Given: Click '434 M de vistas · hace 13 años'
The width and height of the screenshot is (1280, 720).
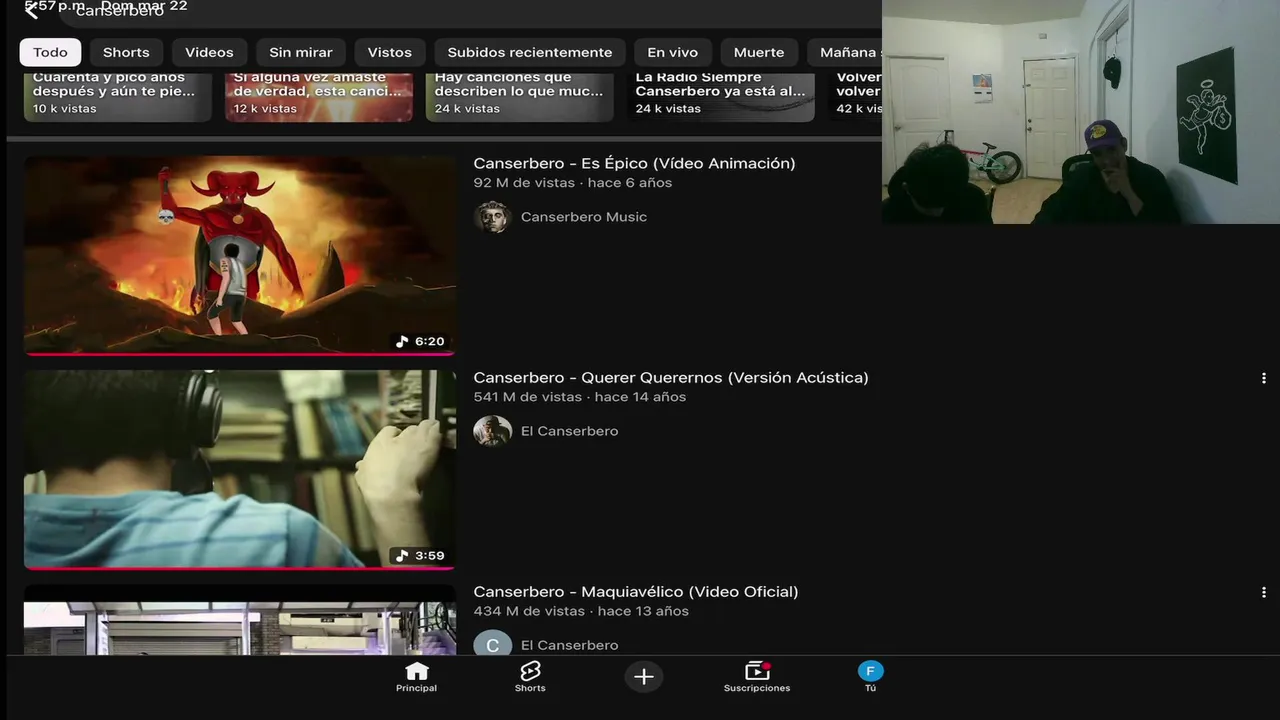Looking at the screenshot, I should [x=581, y=611].
